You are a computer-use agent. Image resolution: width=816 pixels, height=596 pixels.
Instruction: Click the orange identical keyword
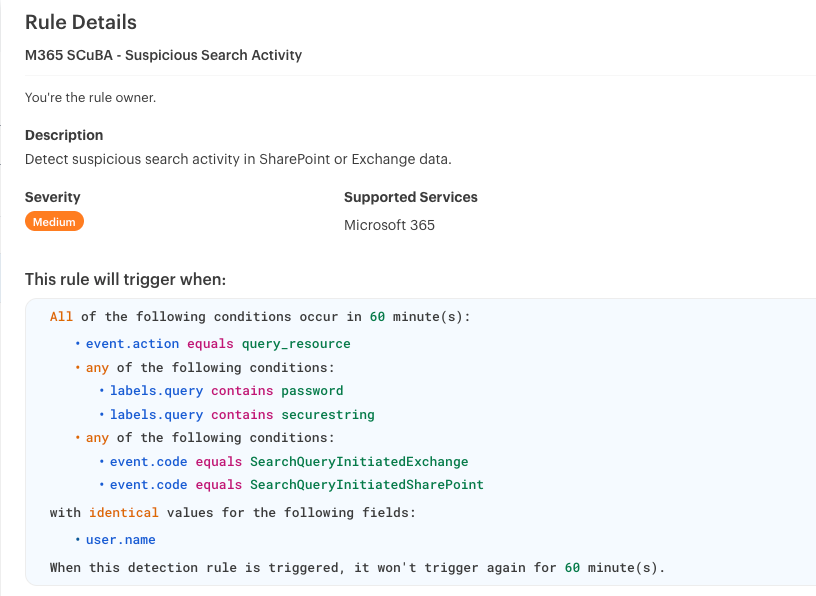pos(124,513)
